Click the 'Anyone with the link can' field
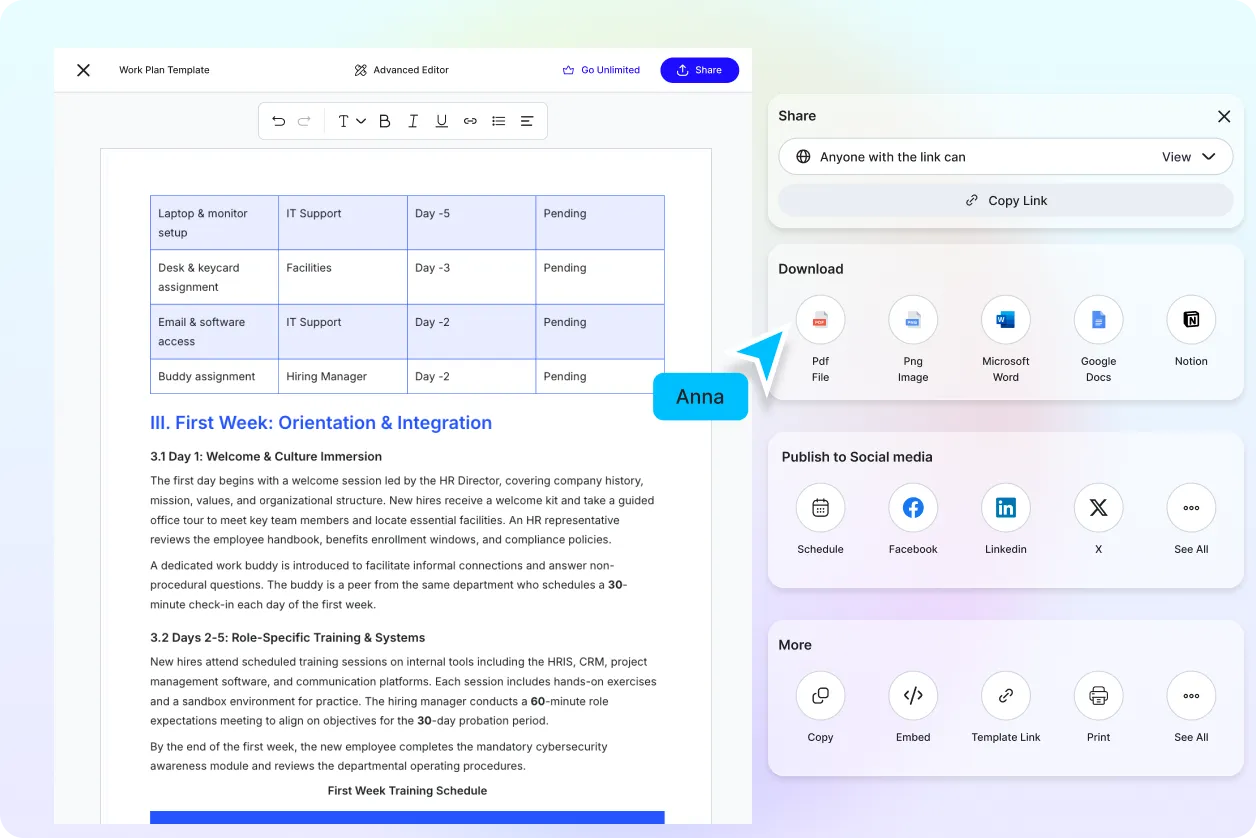Image resolution: width=1256 pixels, height=838 pixels. point(1006,157)
